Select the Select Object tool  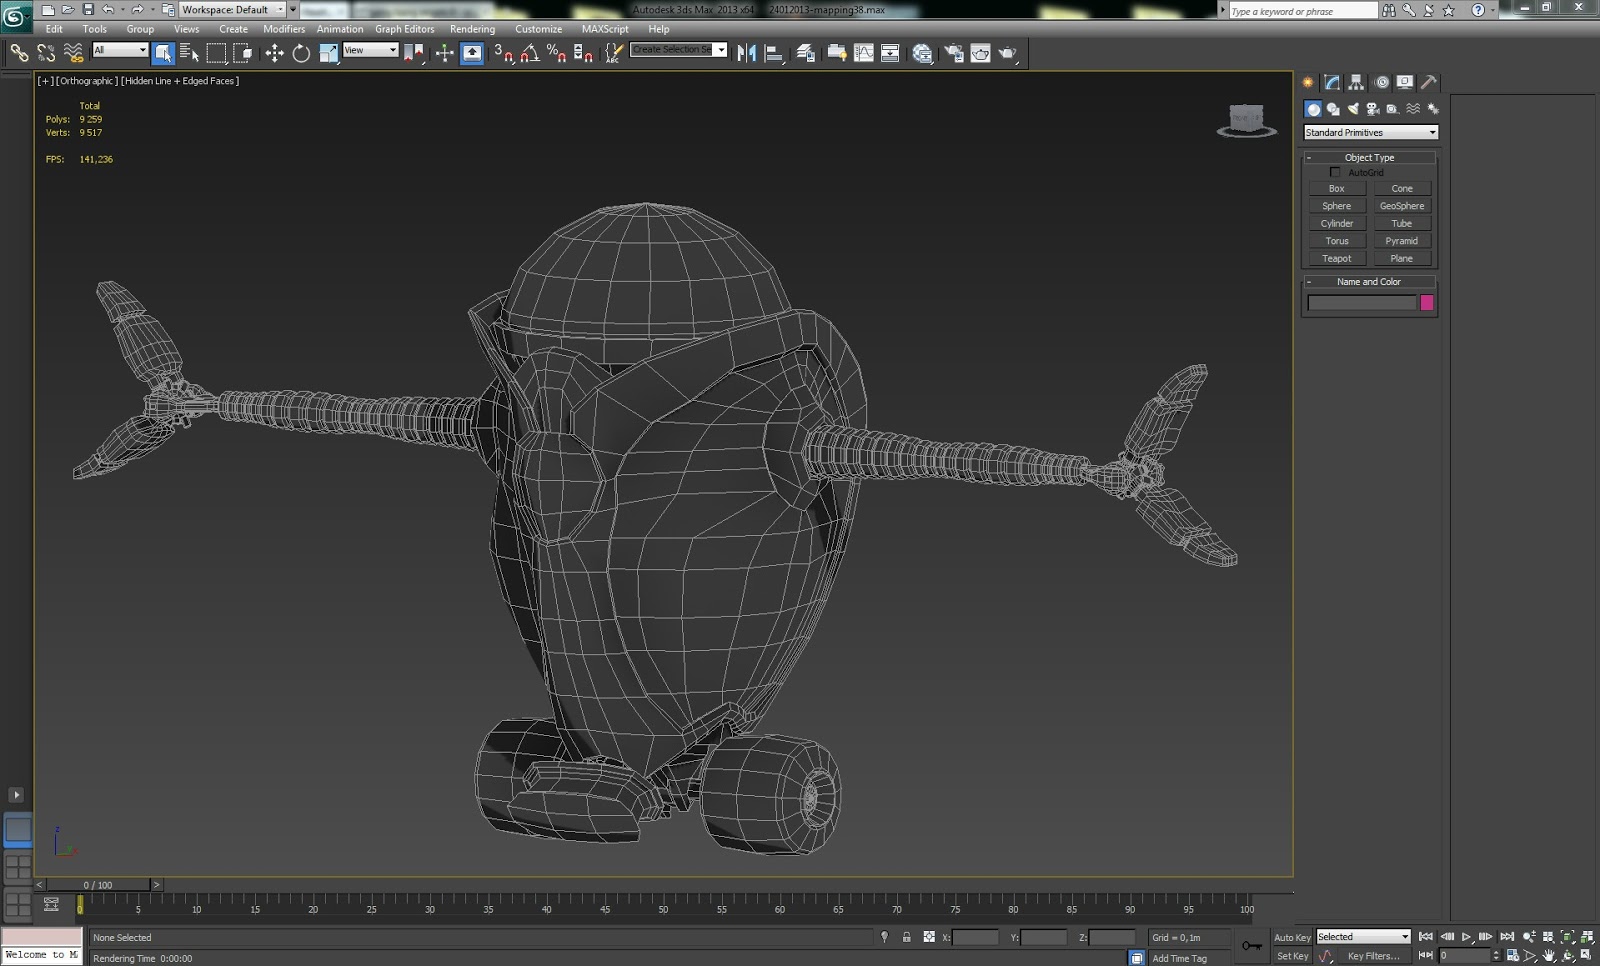pos(163,53)
